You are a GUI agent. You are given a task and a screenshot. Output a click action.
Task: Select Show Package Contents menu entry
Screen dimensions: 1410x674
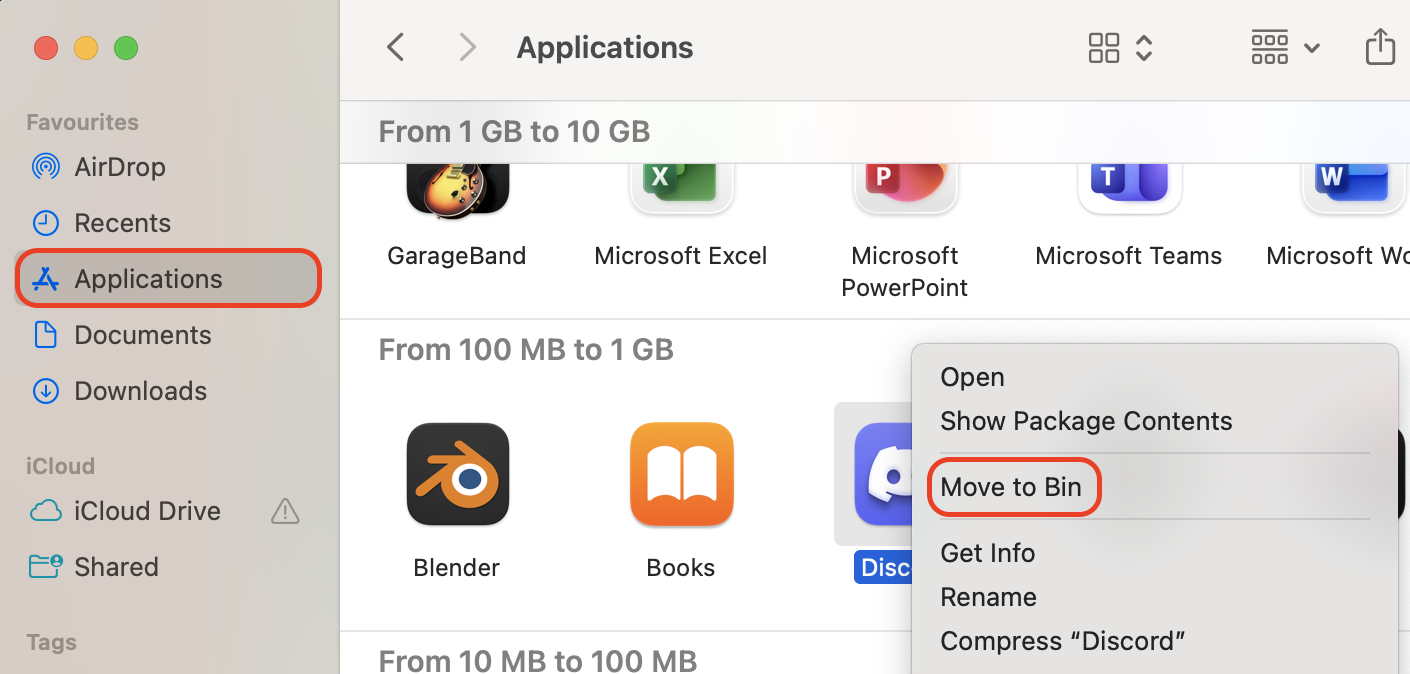(x=1086, y=421)
